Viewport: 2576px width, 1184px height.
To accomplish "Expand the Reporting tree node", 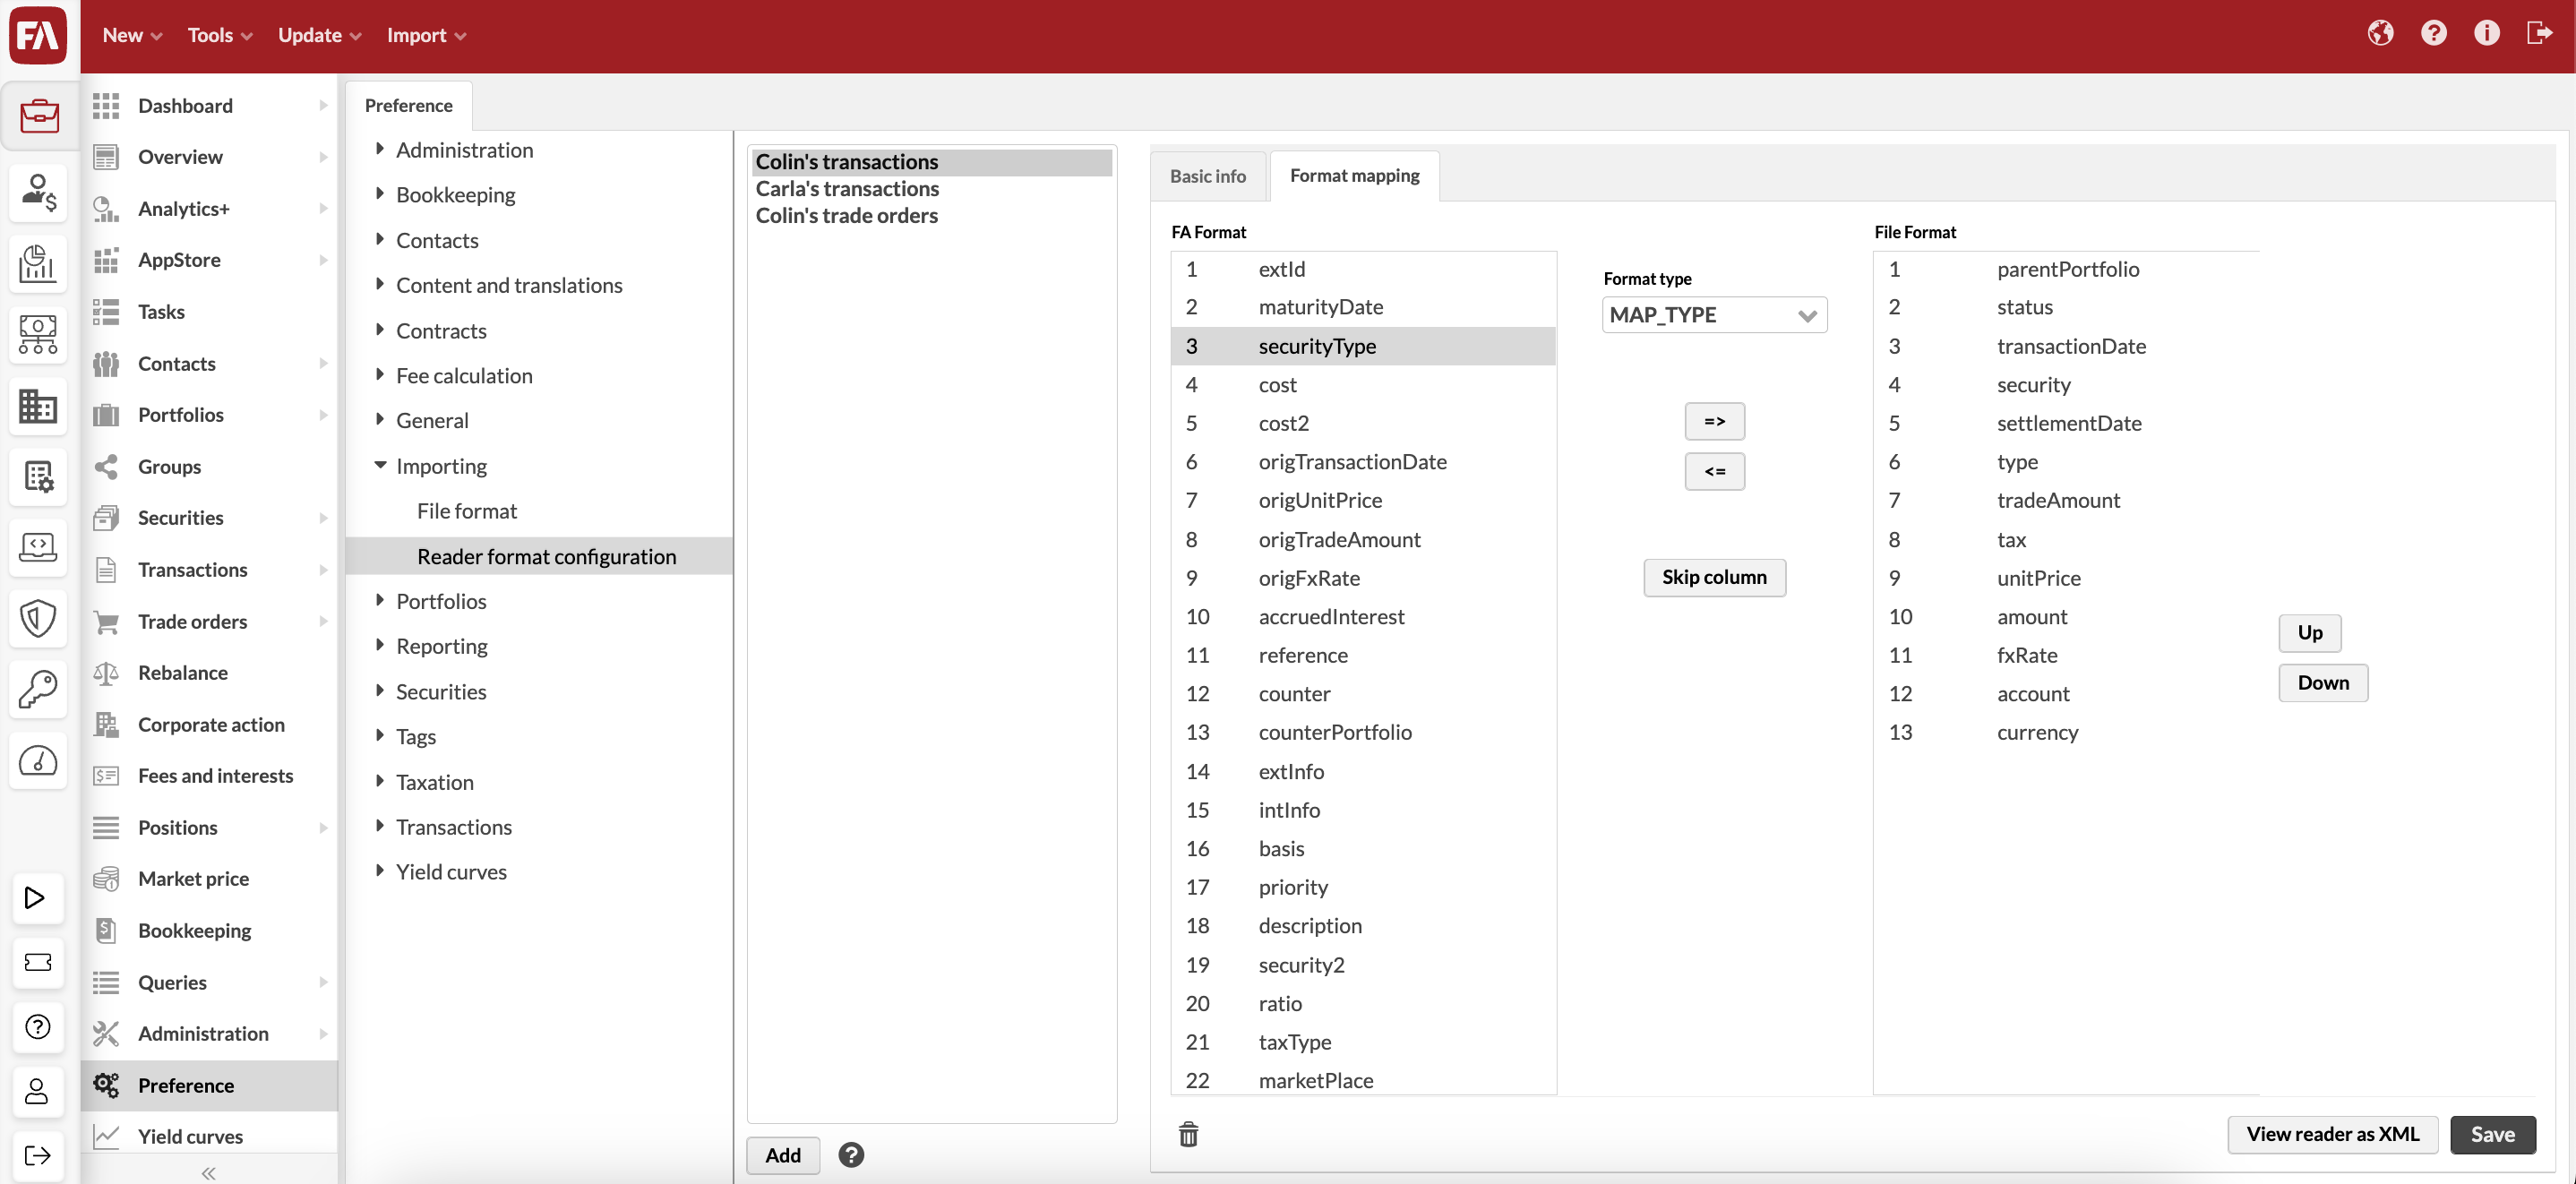I will pyautogui.click(x=380, y=645).
